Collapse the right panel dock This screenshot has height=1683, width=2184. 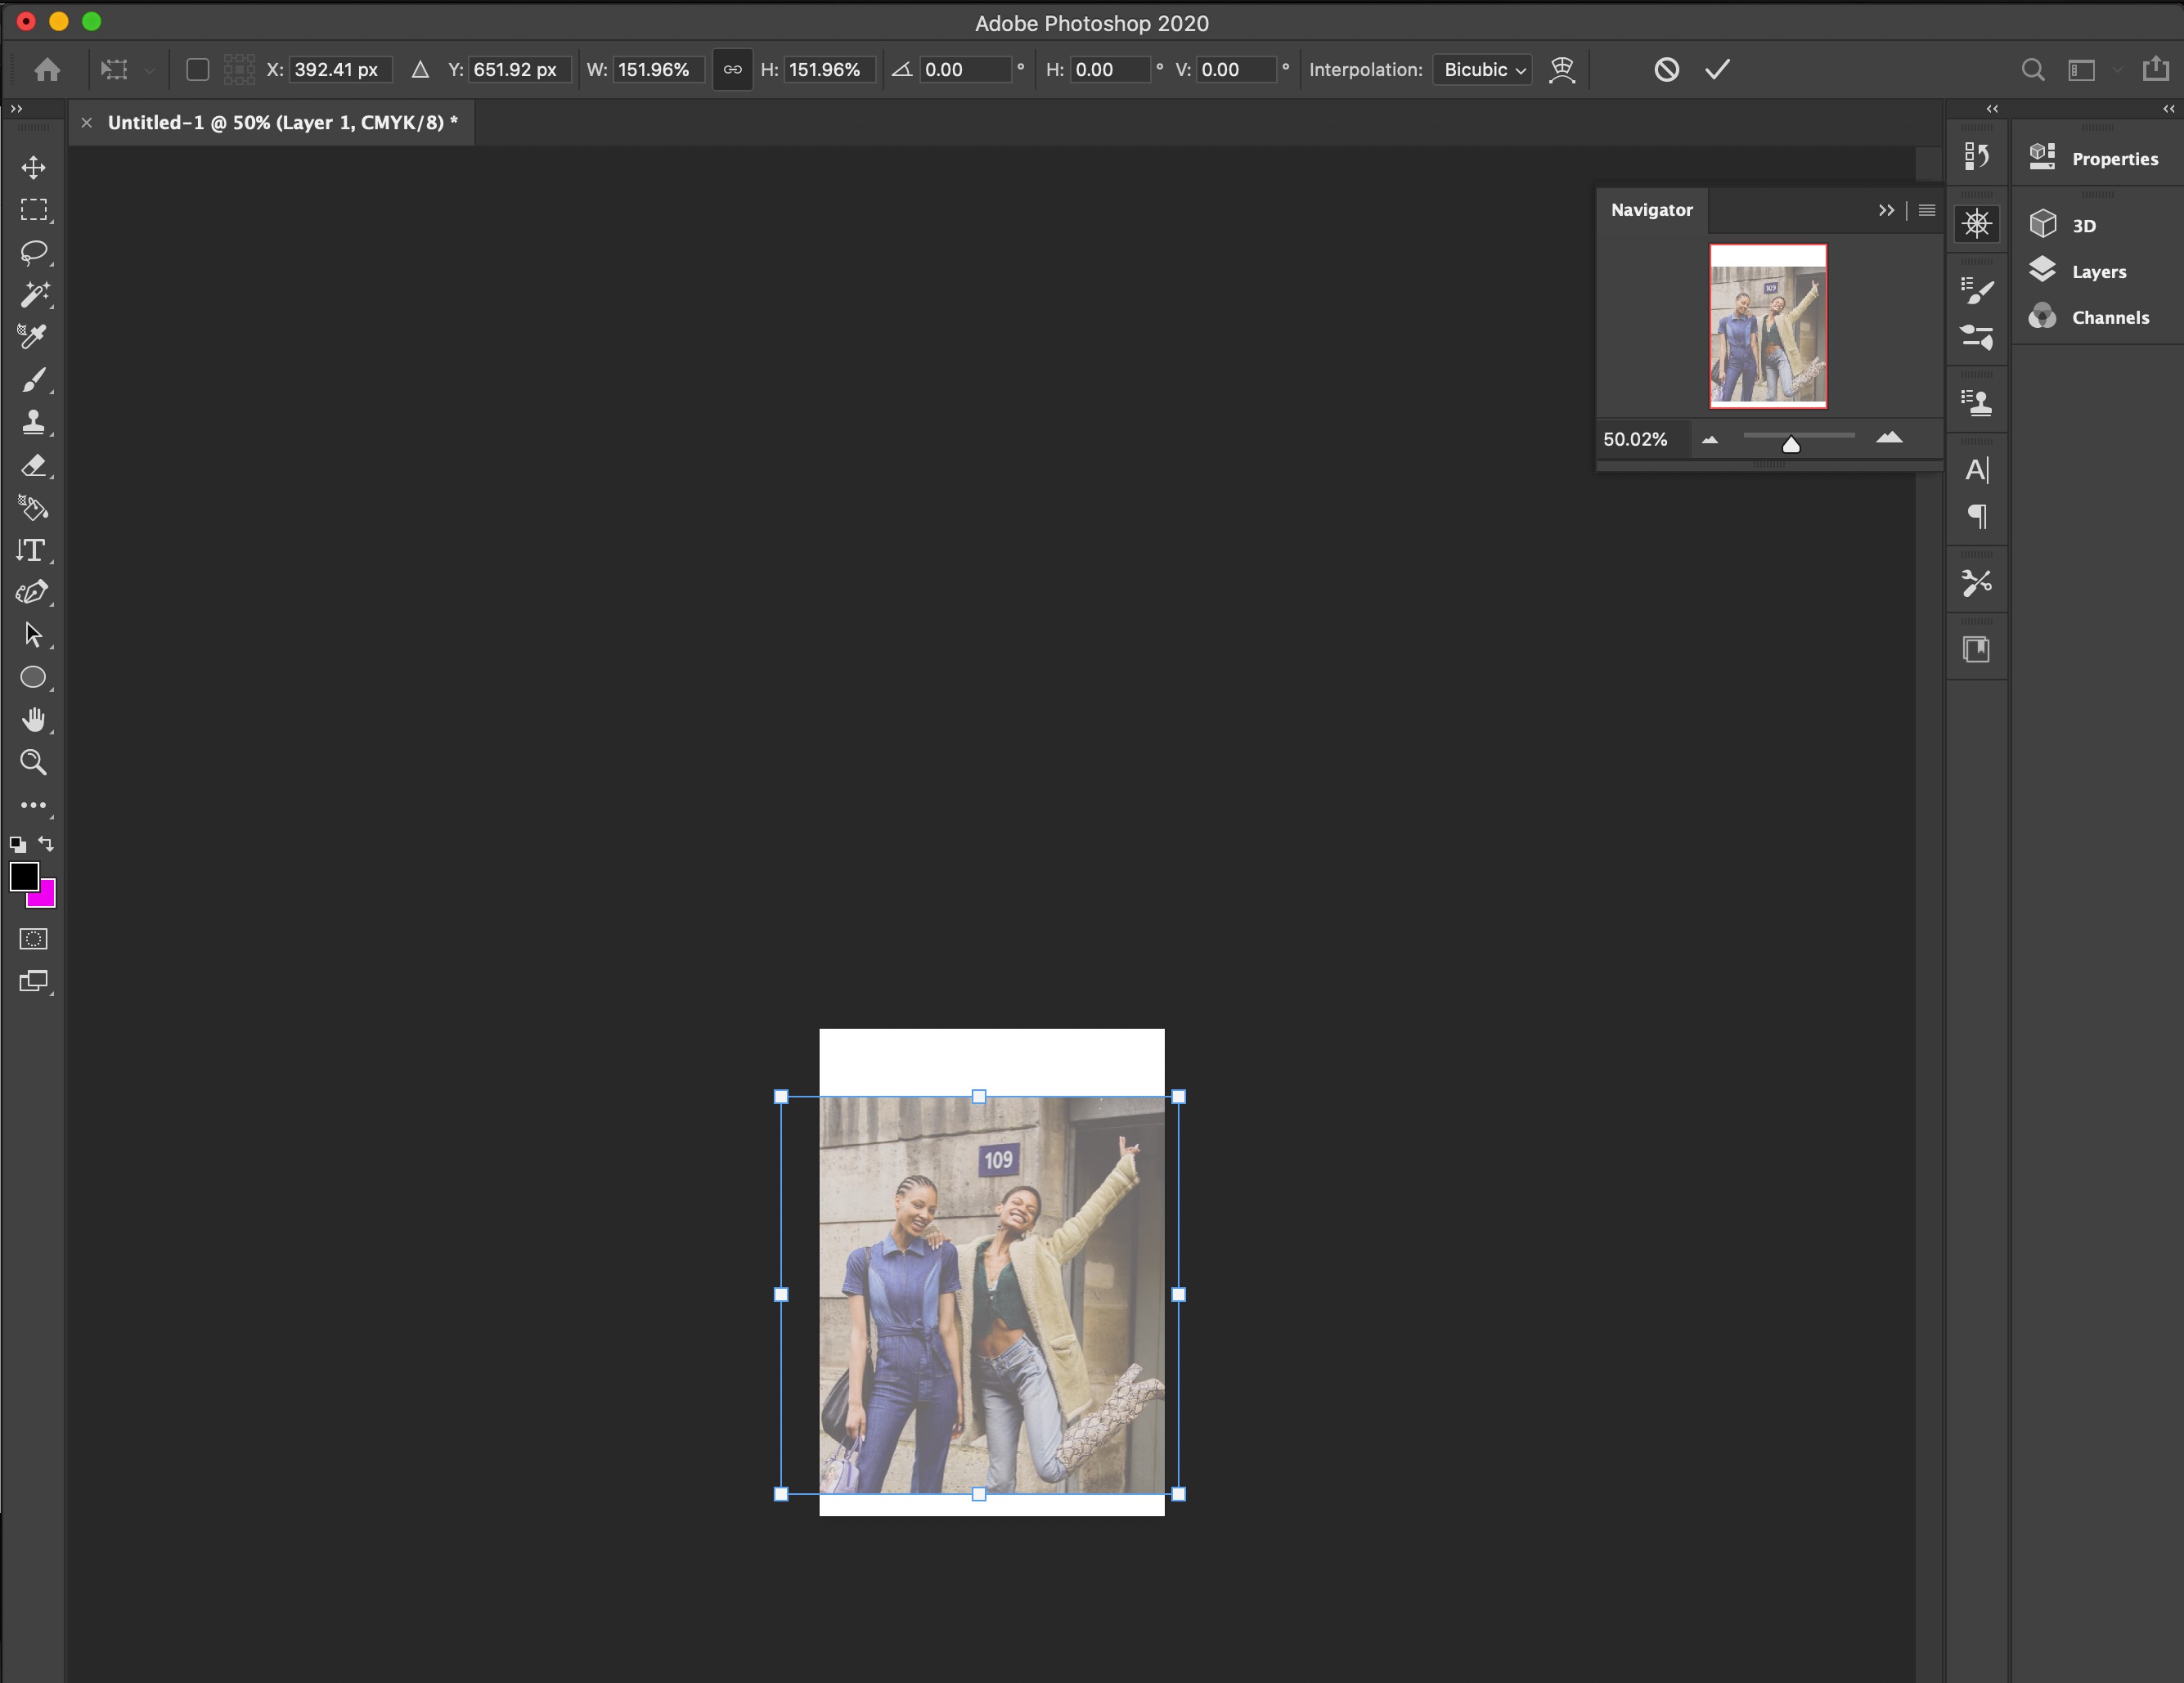coord(2167,109)
